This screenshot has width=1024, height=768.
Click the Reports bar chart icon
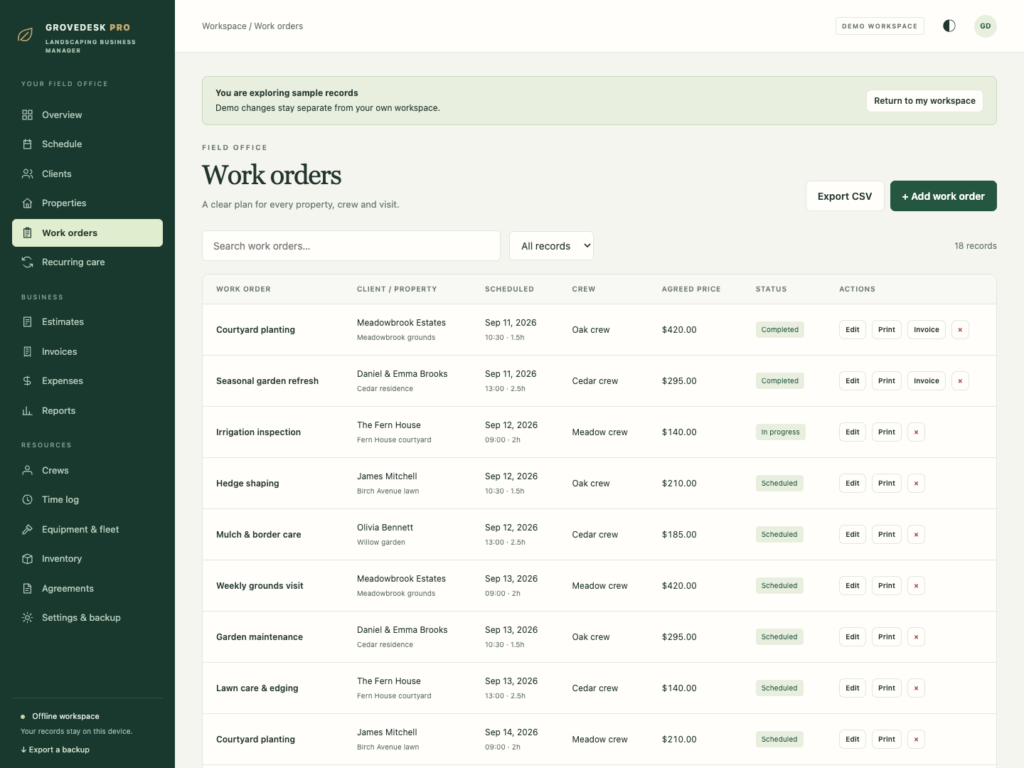[27, 411]
